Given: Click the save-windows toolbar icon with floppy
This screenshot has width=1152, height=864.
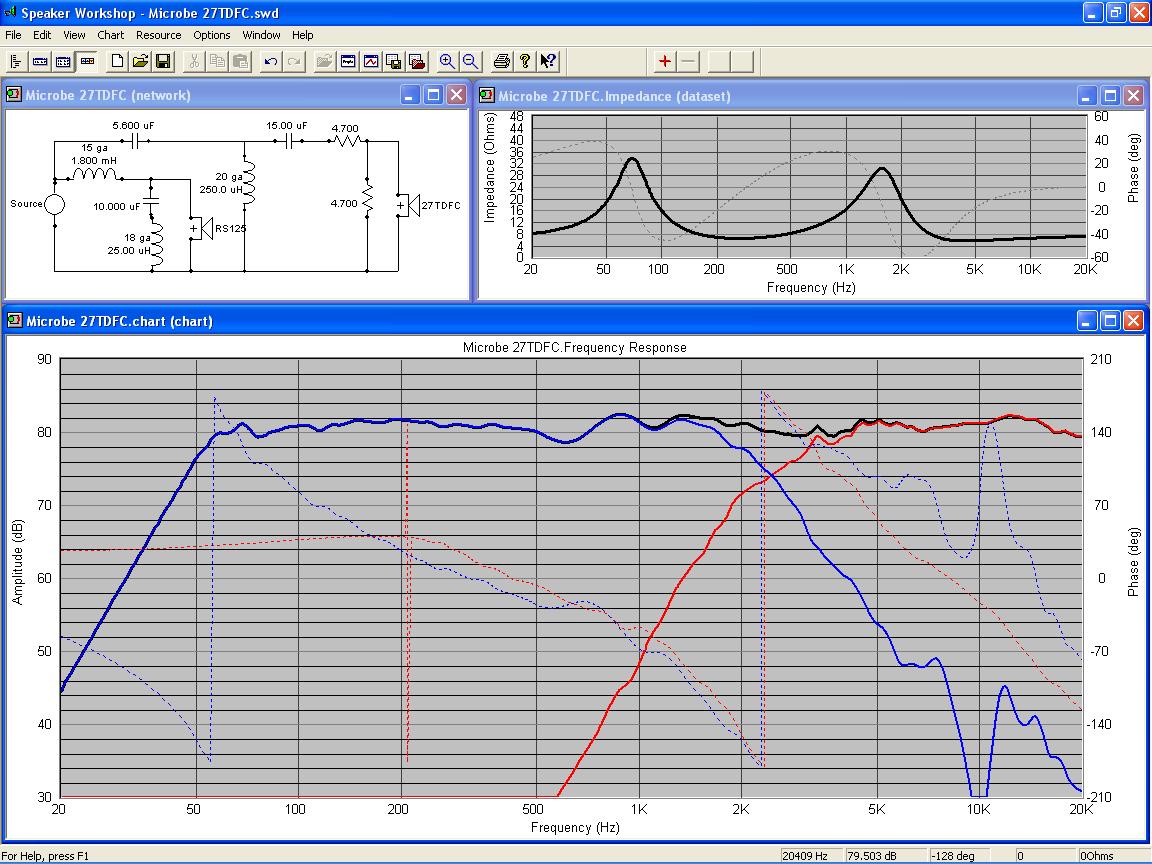Looking at the screenshot, I should [x=394, y=62].
